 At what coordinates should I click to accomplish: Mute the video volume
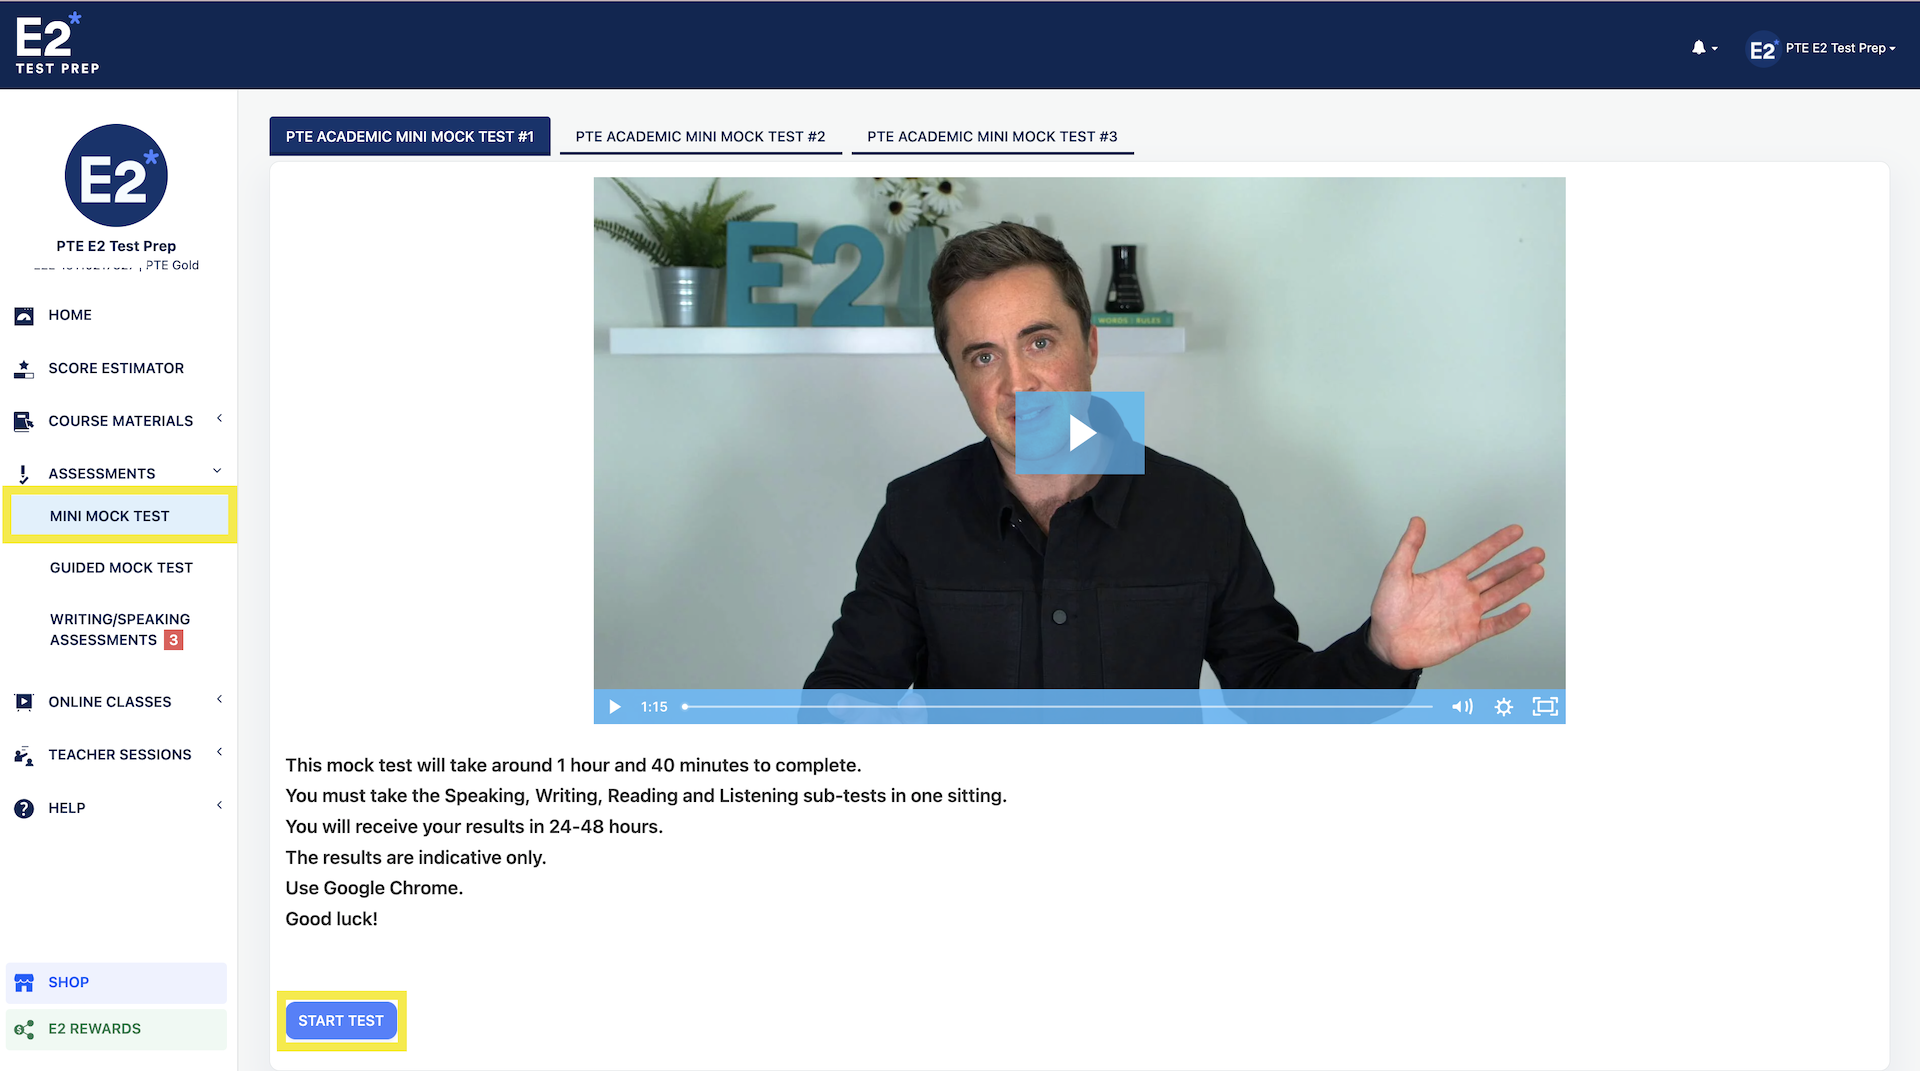pyautogui.click(x=1462, y=707)
